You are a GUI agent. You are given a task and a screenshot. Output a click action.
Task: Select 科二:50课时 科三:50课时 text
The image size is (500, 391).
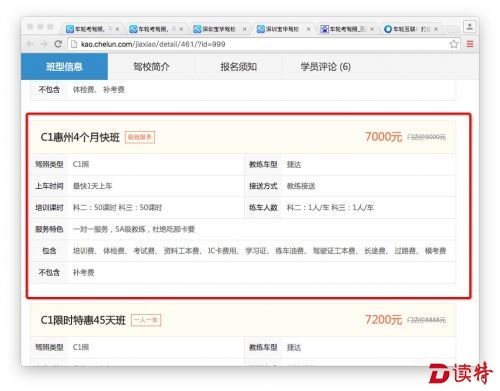pos(117,208)
